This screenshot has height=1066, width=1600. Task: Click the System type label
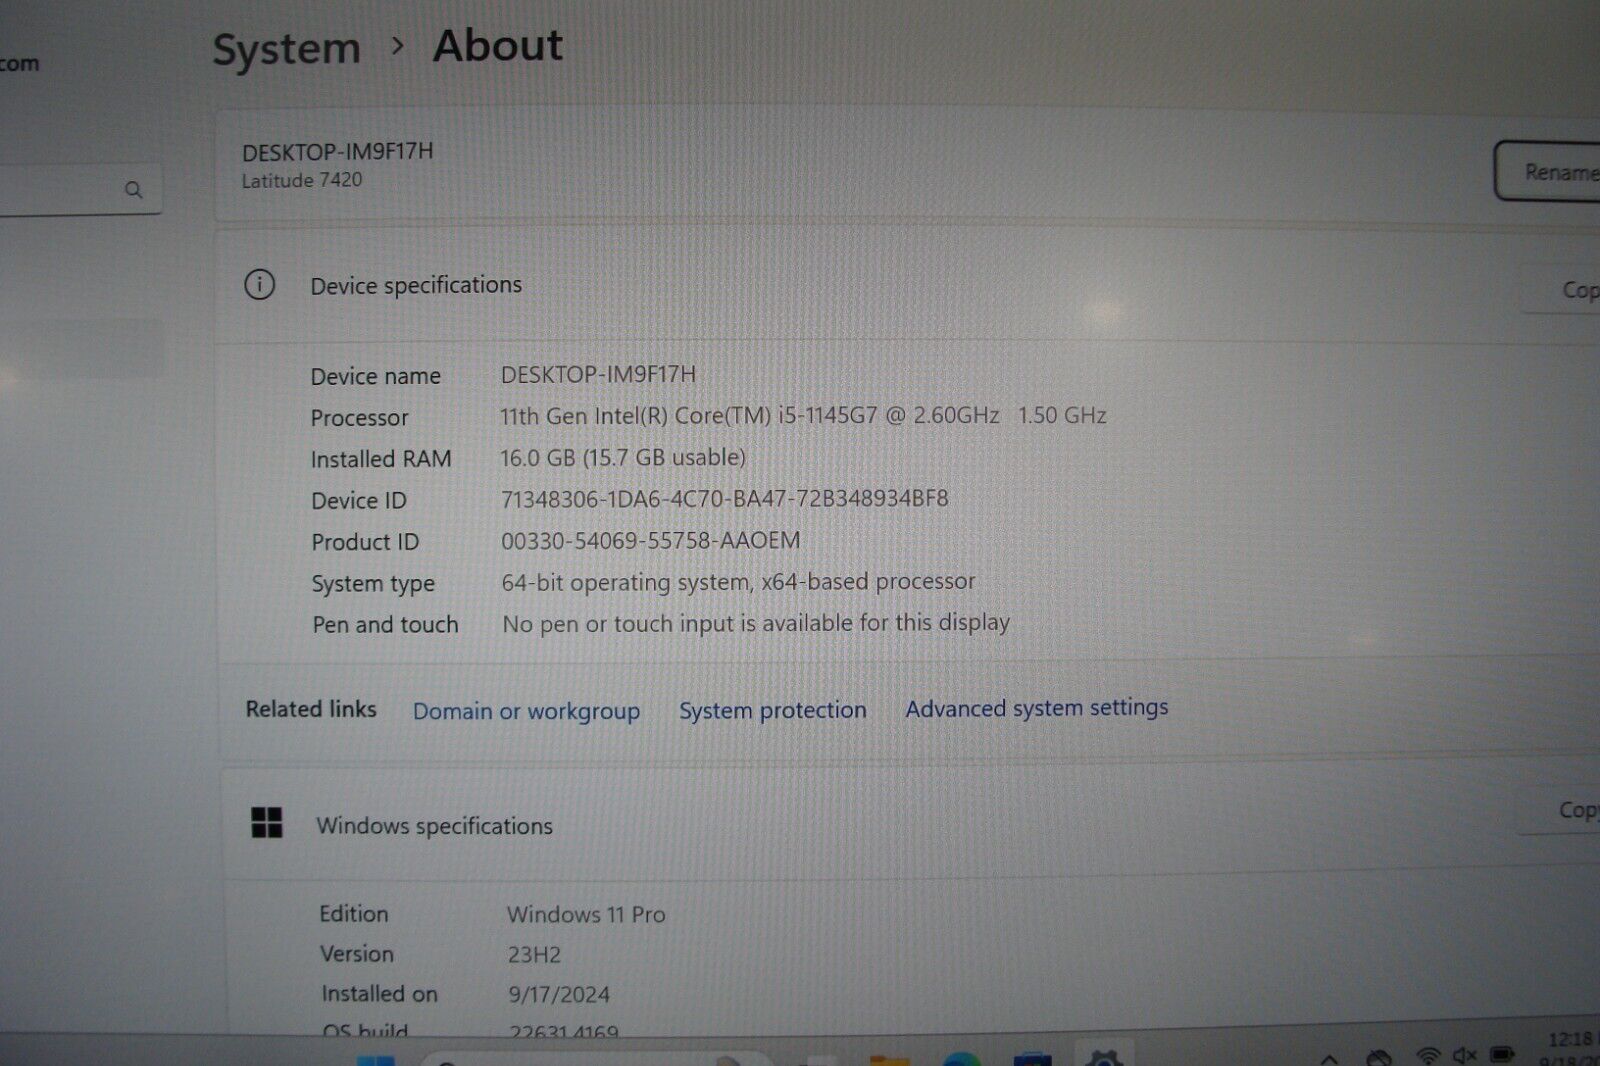pyautogui.click(x=373, y=584)
